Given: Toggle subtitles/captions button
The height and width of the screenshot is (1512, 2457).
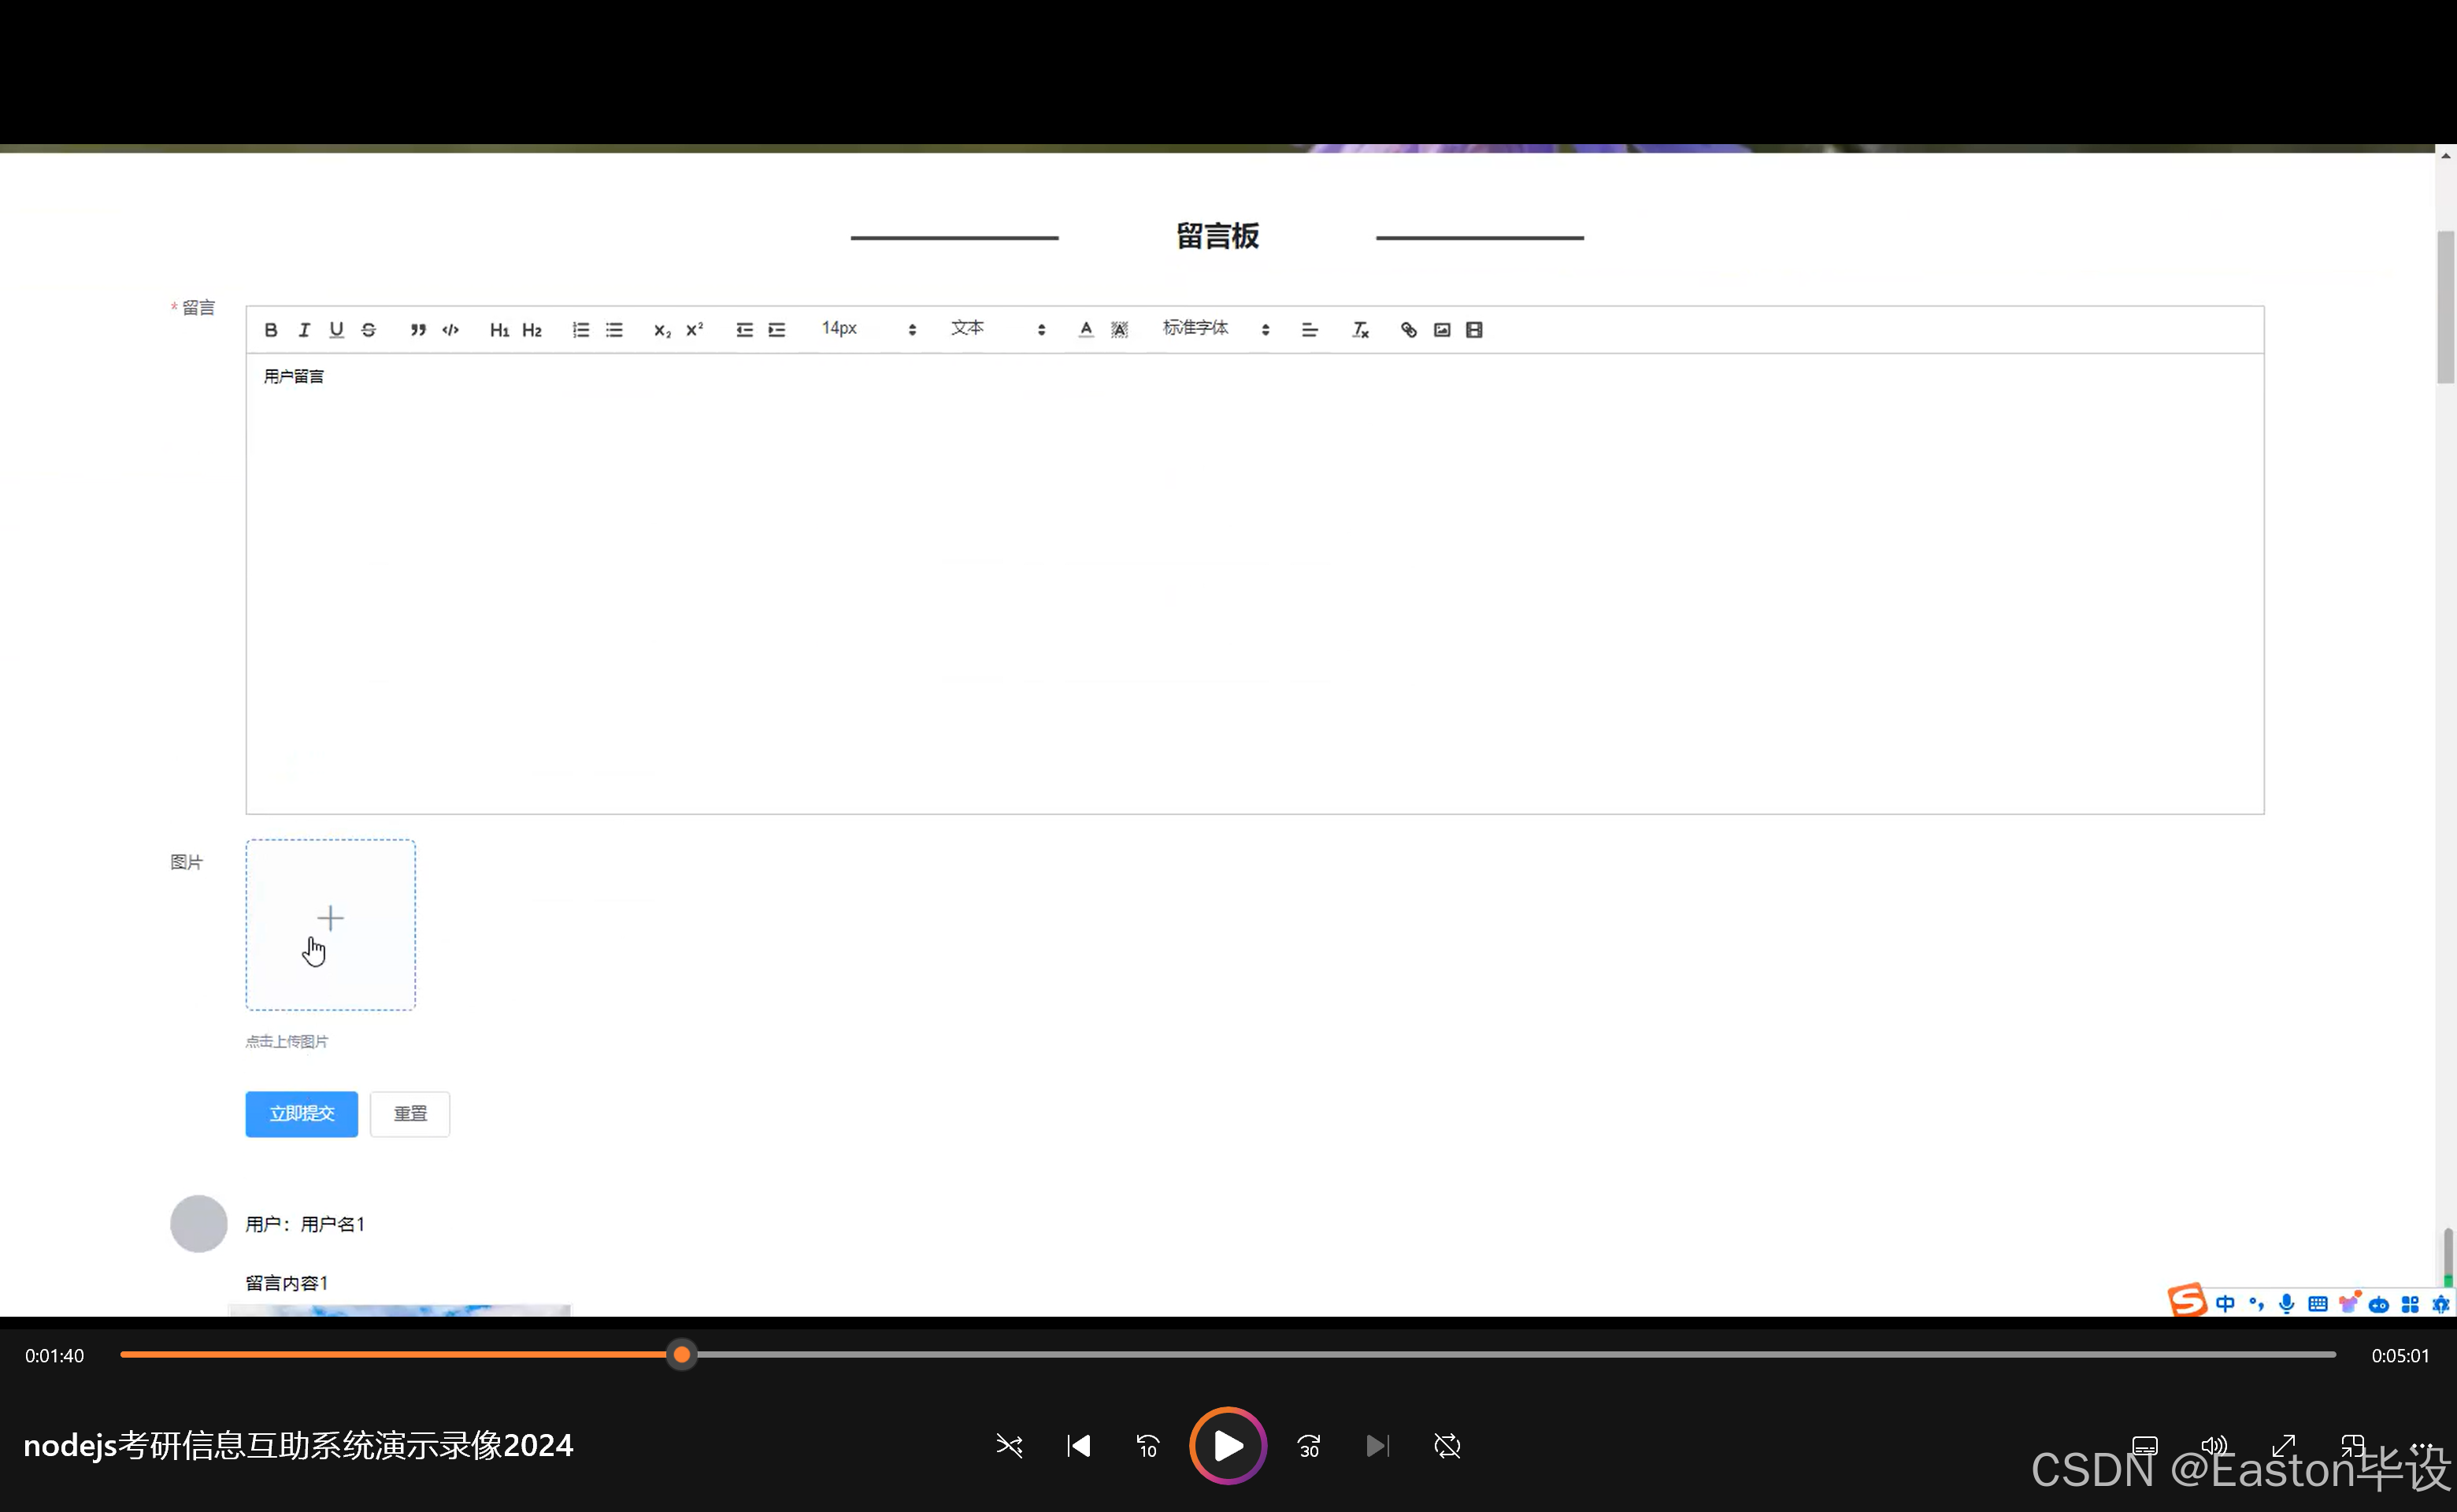Looking at the screenshot, I should (2145, 1446).
